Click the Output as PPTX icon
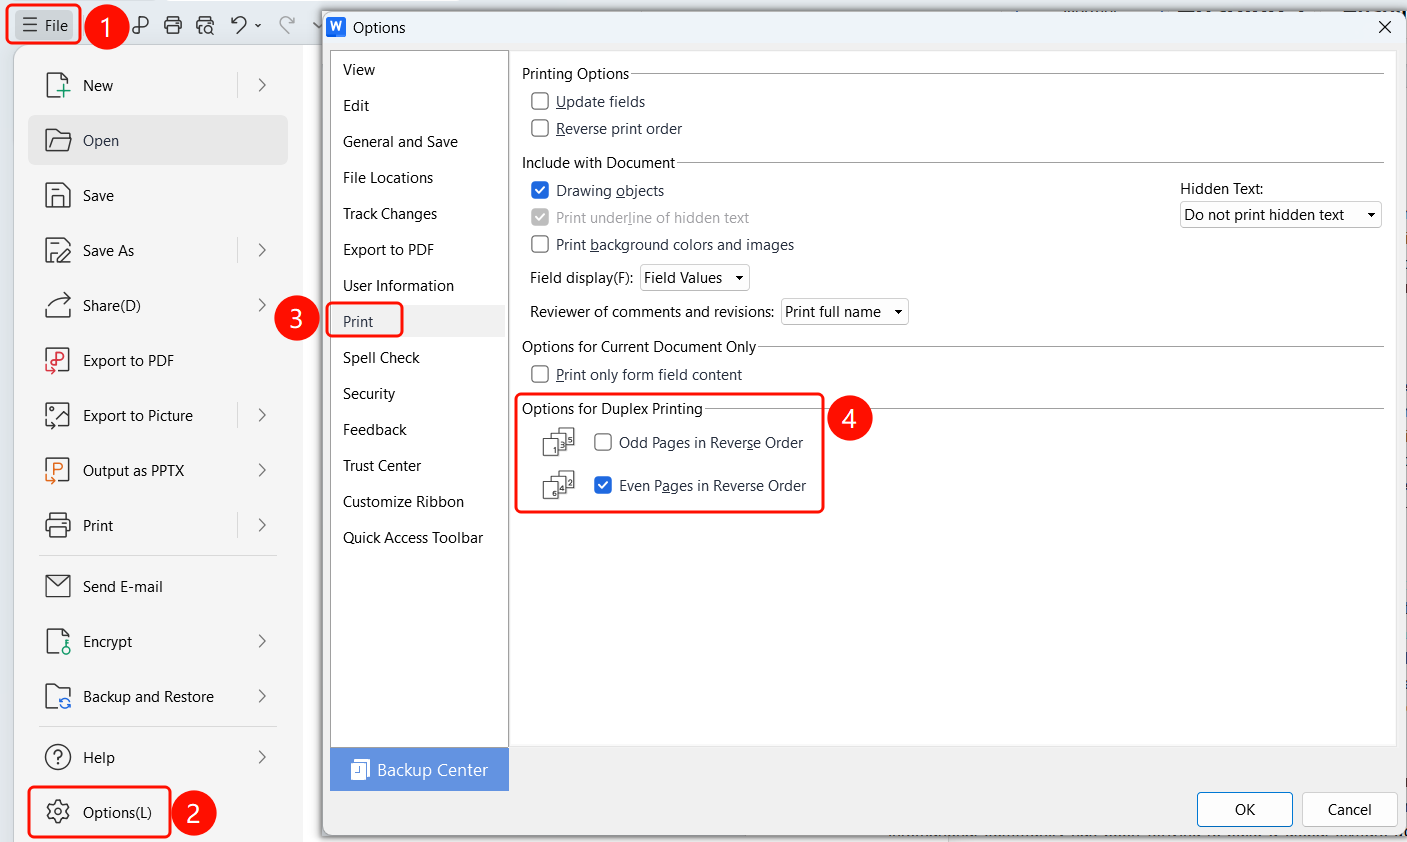The image size is (1407, 842). [x=58, y=471]
